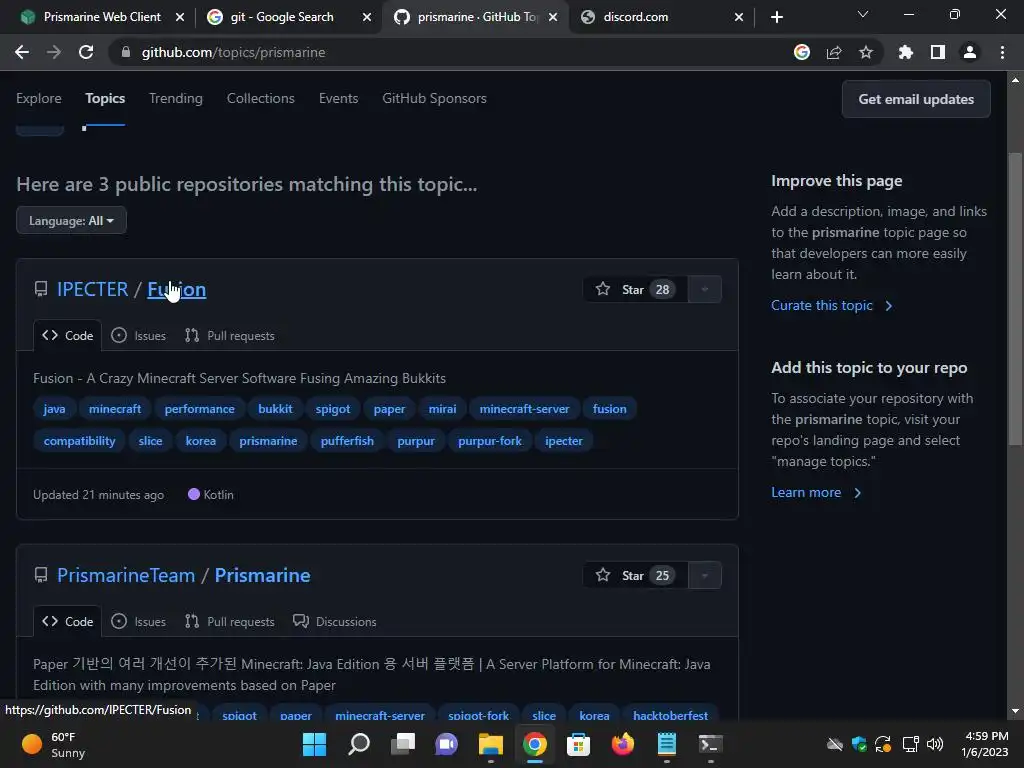
Task: Open the Chrome profile avatar icon
Action: coord(970,52)
